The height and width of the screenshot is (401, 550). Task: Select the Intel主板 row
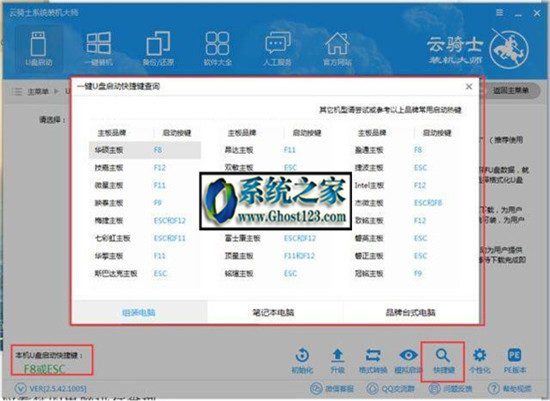405,185
